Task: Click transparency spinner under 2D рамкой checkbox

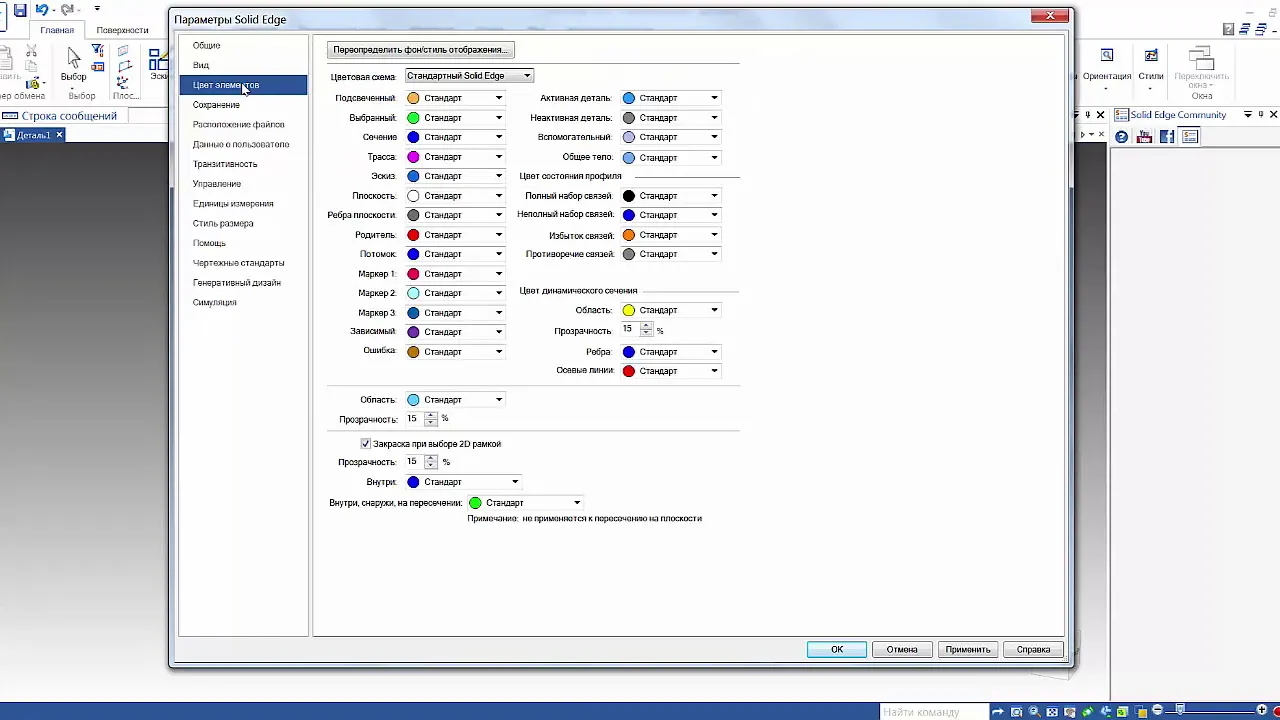Action: tap(431, 462)
